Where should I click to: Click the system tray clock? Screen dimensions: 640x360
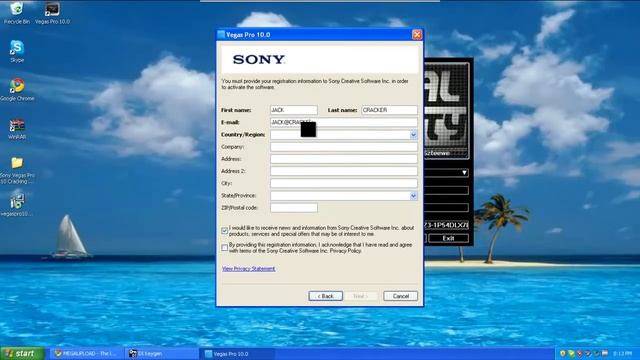pos(622,353)
